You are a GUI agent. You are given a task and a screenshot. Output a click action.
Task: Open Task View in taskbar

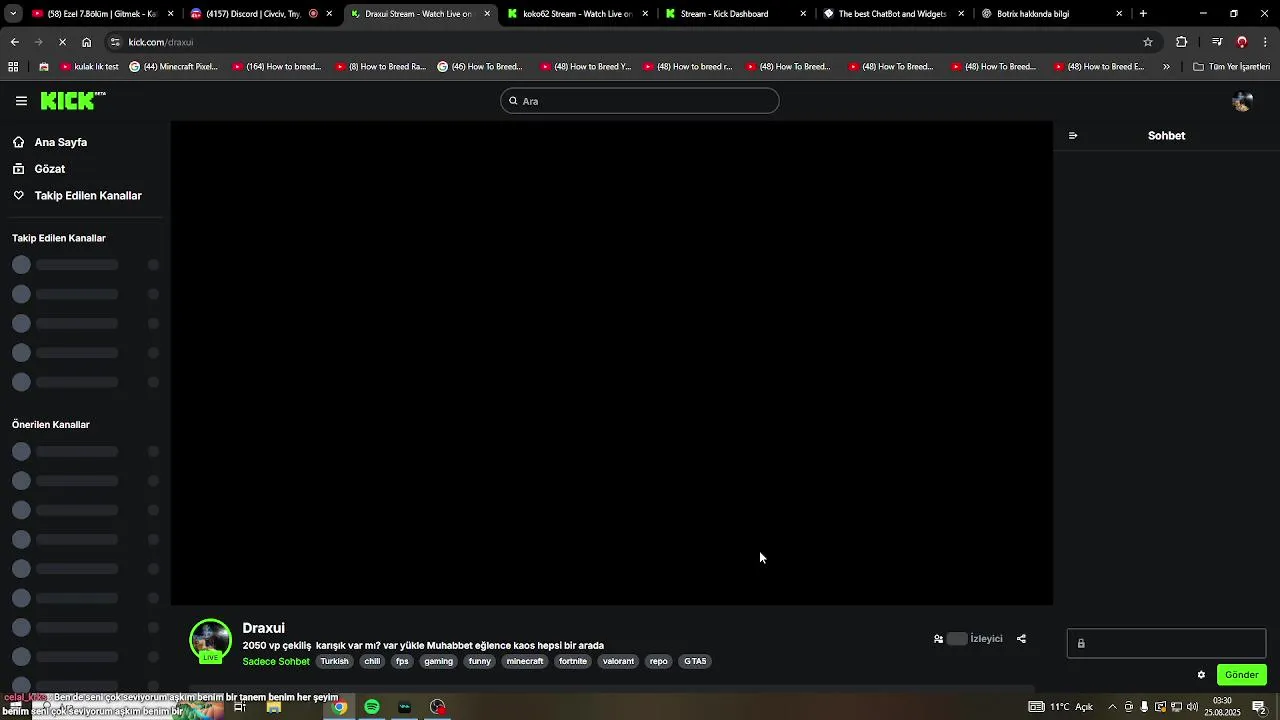(240, 707)
